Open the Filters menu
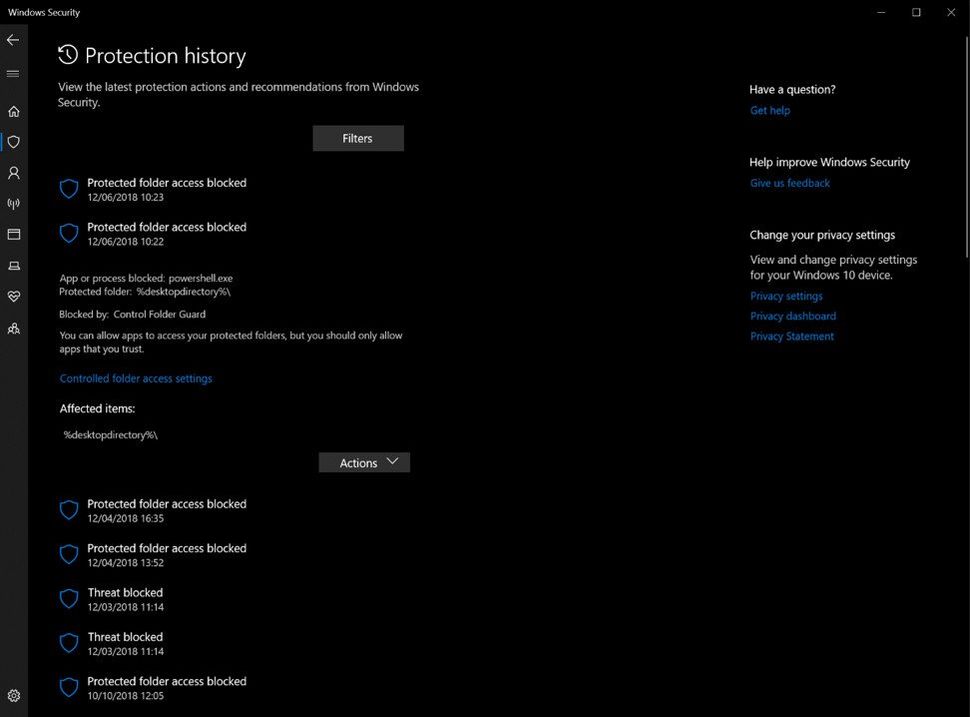Image resolution: width=970 pixels, height=717 pixels. (x=358, y=137)
